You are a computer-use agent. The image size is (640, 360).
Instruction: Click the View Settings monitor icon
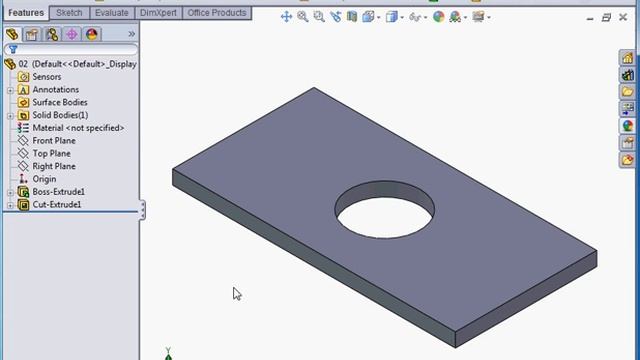(x=478, y=17)
